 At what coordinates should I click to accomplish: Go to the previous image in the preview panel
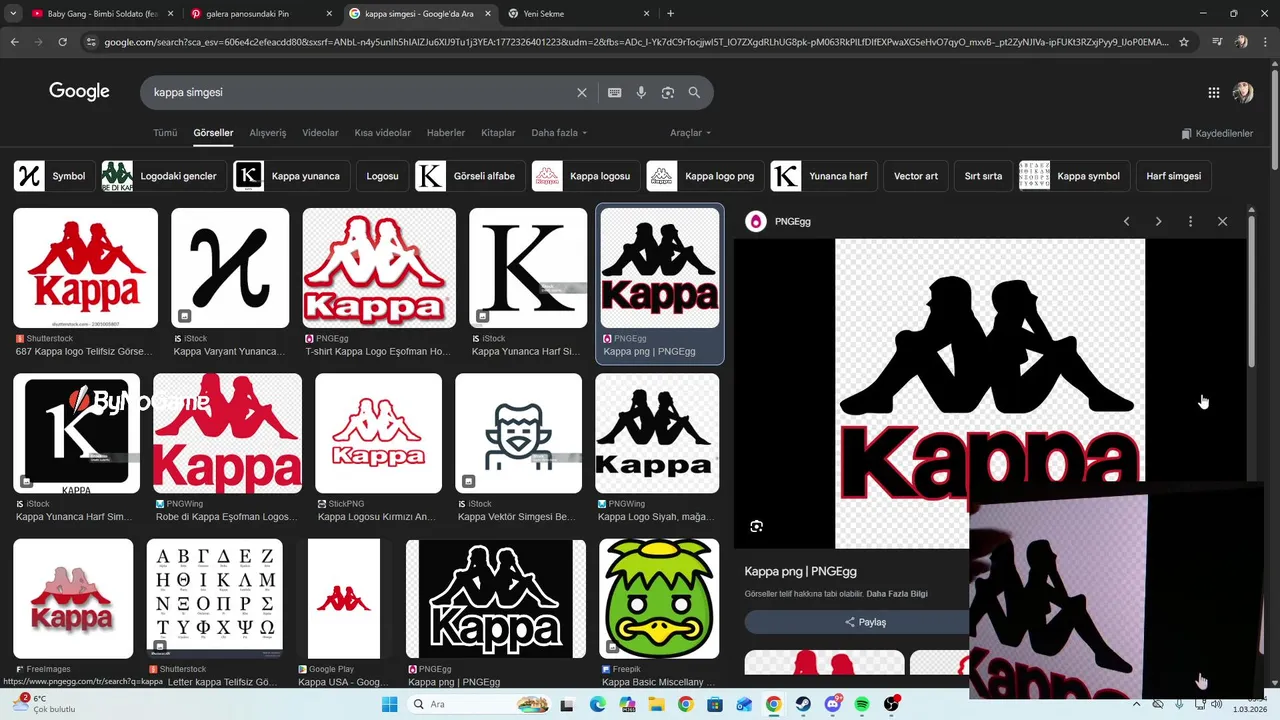1126,221
